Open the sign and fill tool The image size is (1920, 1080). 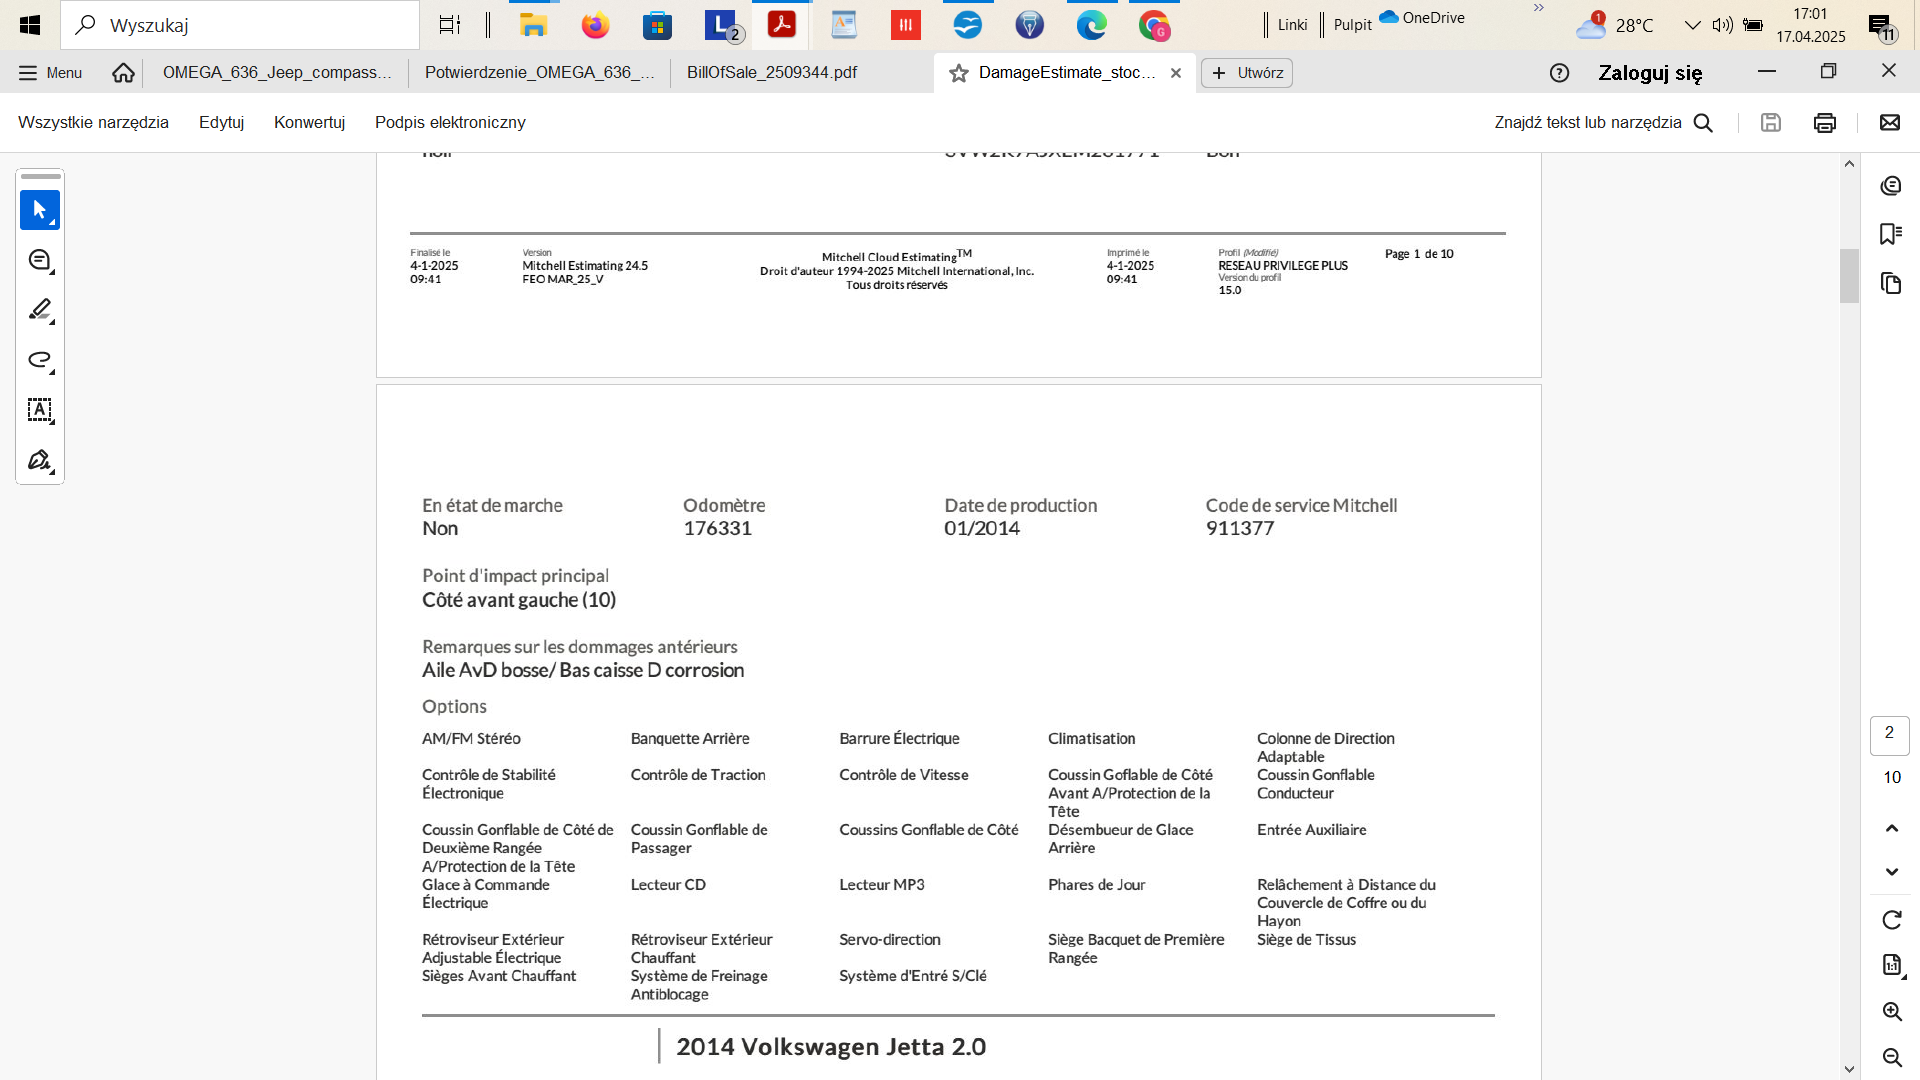point(40,460)
